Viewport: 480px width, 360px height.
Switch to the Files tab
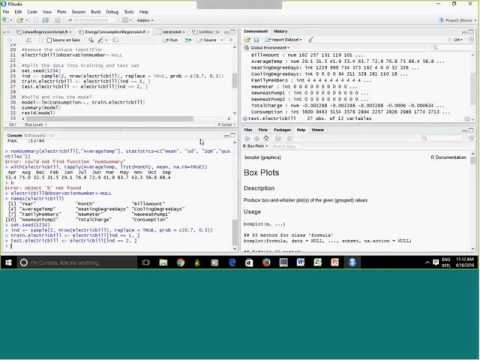(x=248, y=130)
